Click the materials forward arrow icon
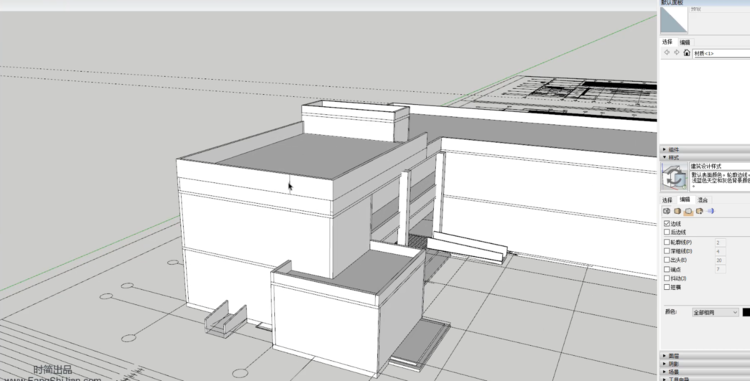 (676, 53)
